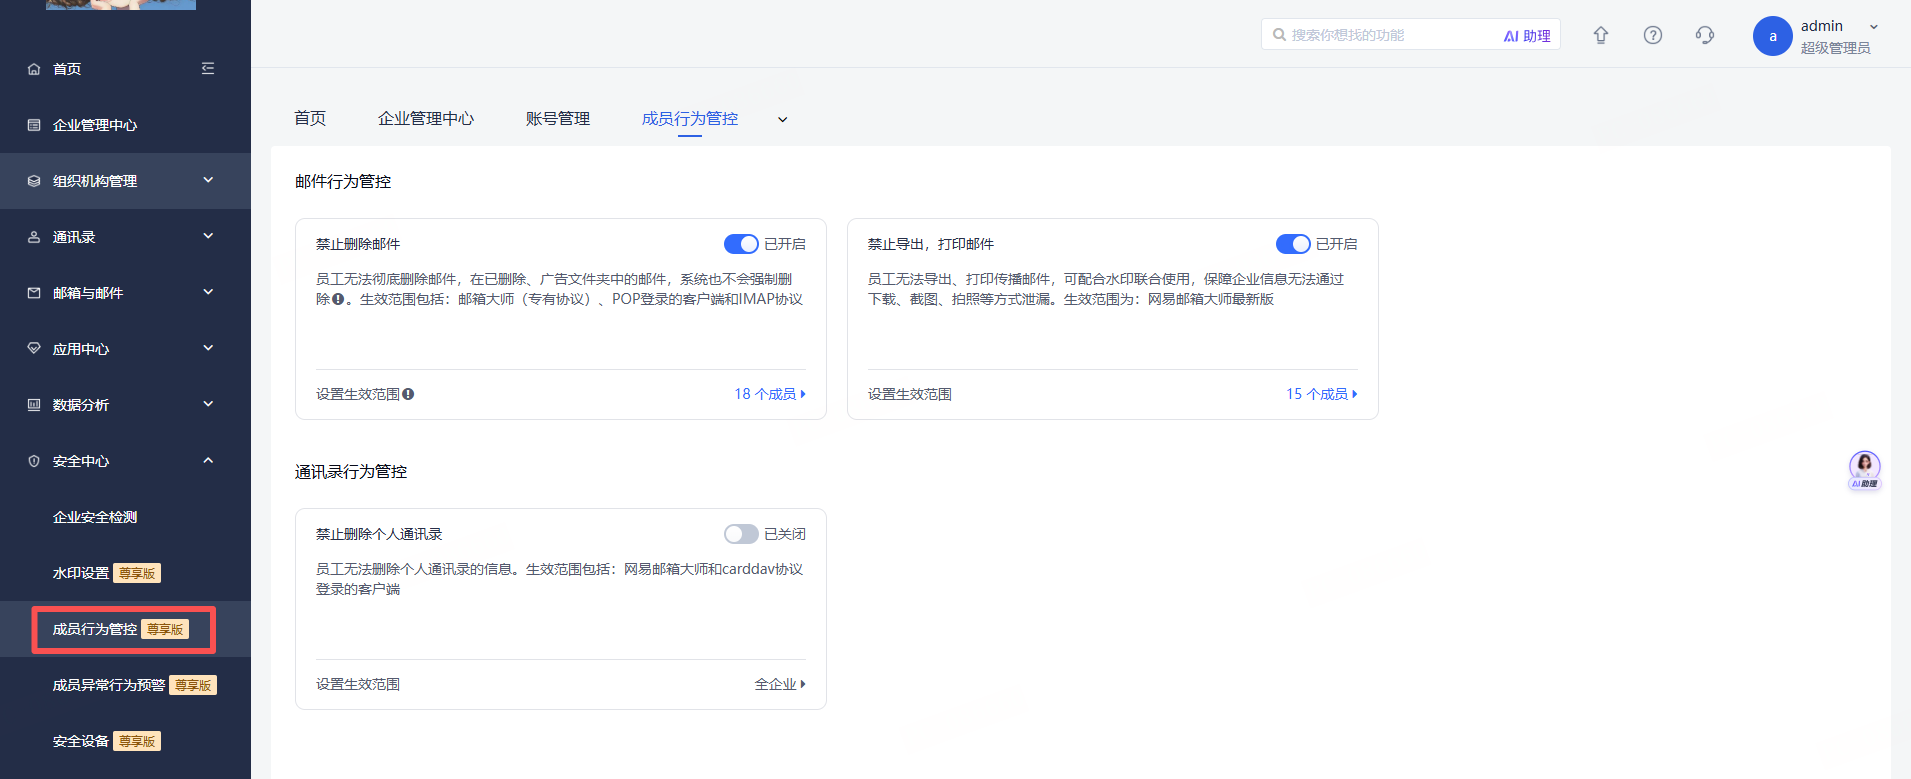The width and height of the screenshot is (1911, 779).
Task: Click the admin avatar circle
Action: 1773,36
